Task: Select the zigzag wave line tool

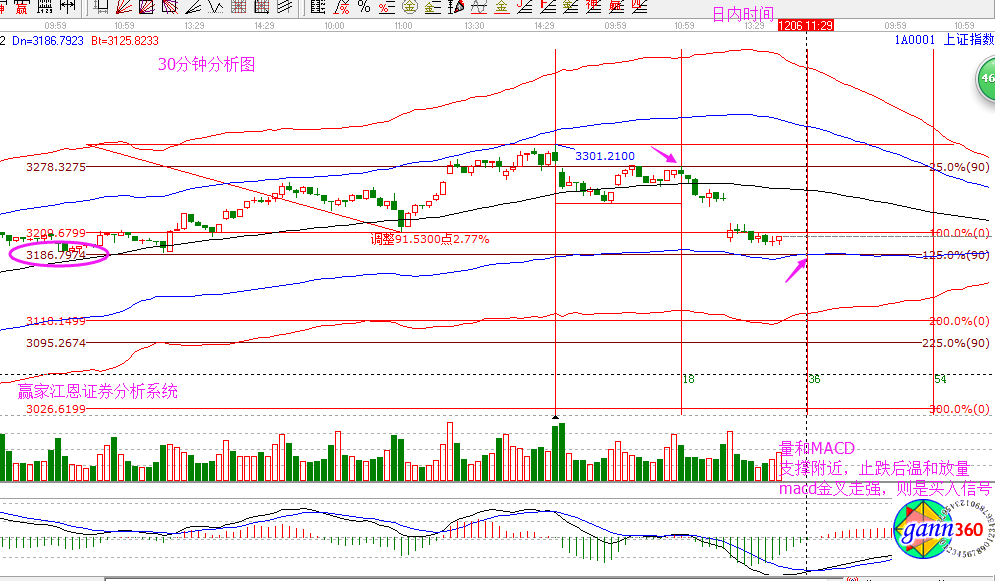Action: (216, 7)
